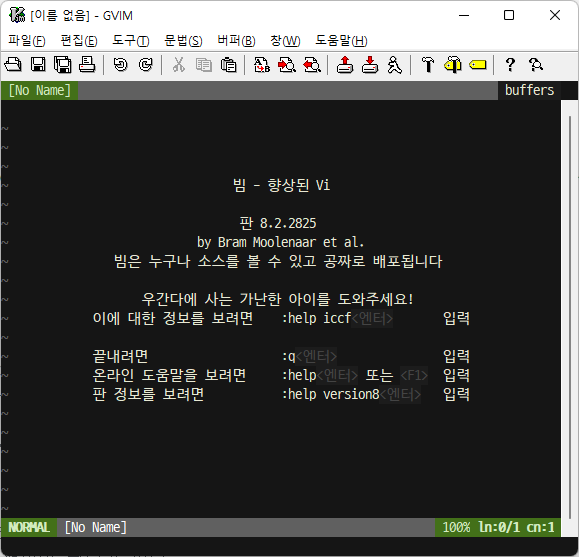Click the Jump to Tag icon

(478, 65)
